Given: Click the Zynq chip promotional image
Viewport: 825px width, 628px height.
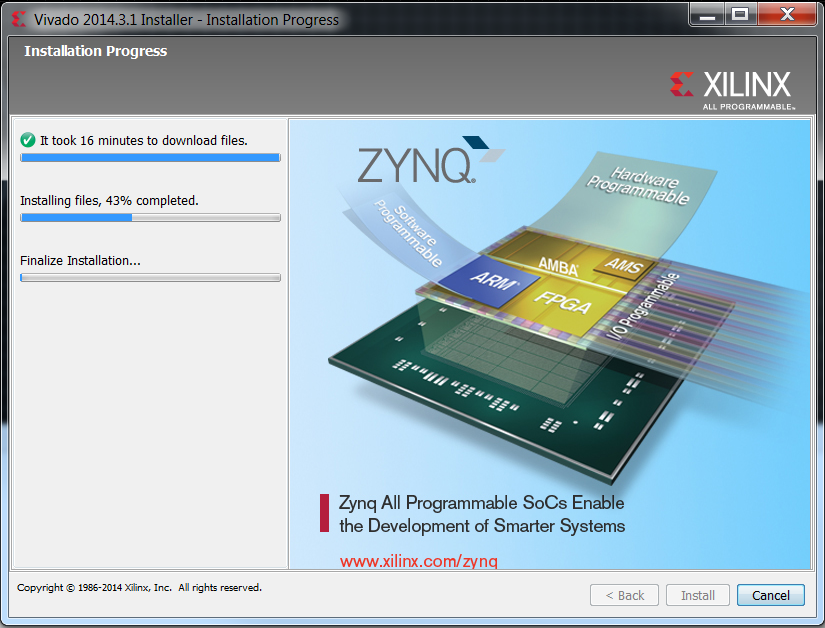Looking at the screenshot, I should [549, 344].
